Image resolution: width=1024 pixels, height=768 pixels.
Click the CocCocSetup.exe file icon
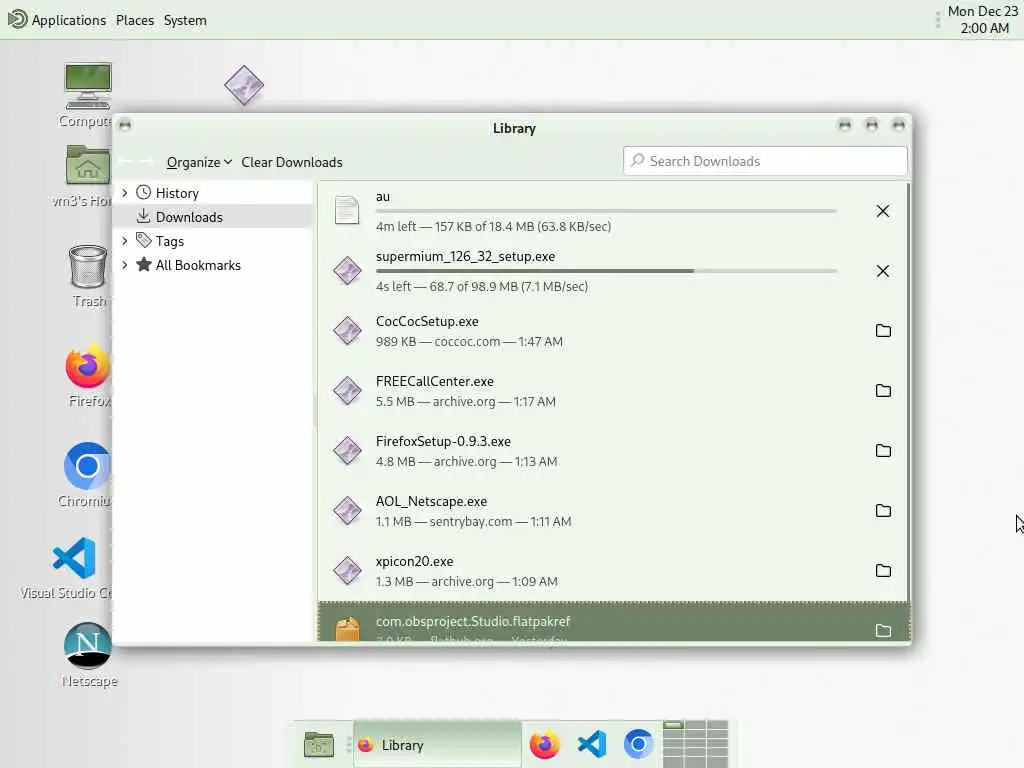(347, 330)
